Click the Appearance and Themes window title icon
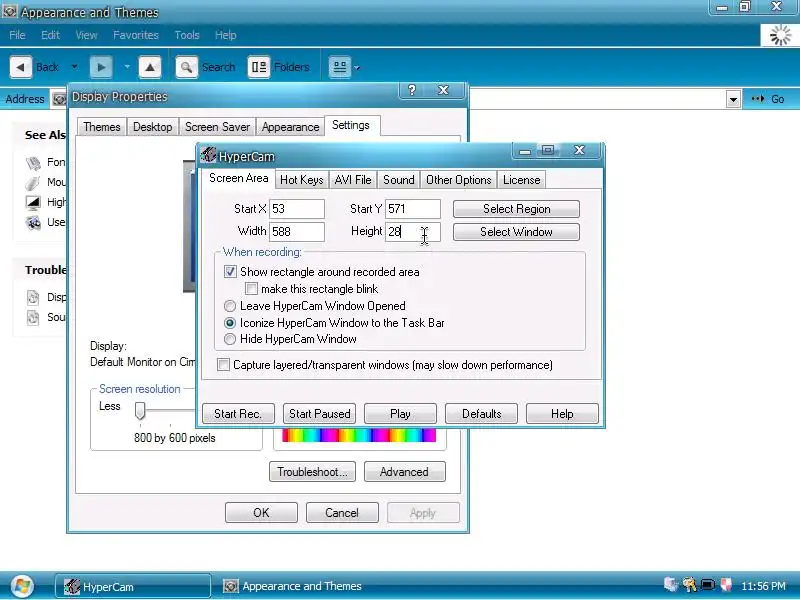800x600 pixels. coord(9,11)
